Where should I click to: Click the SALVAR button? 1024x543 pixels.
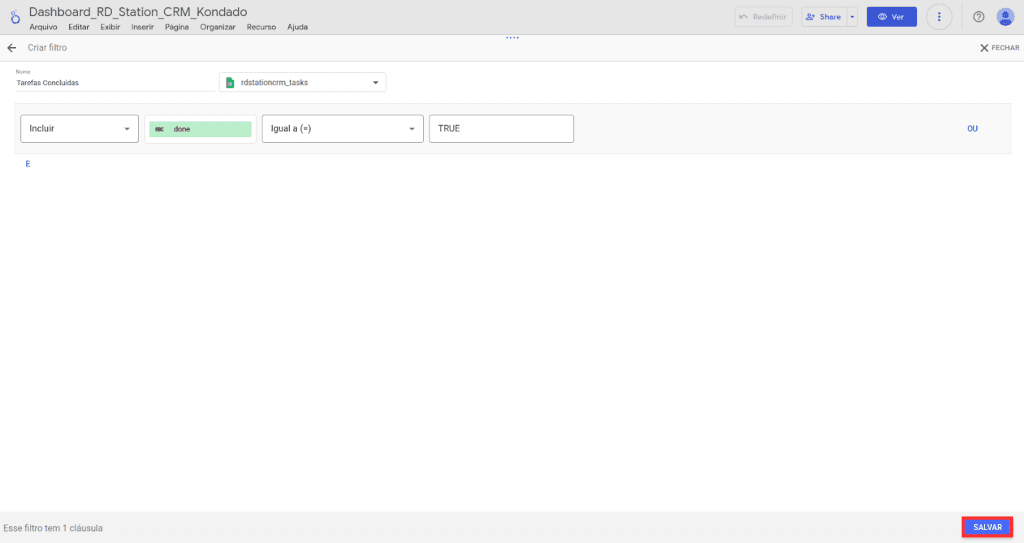[x=987, y=527]
